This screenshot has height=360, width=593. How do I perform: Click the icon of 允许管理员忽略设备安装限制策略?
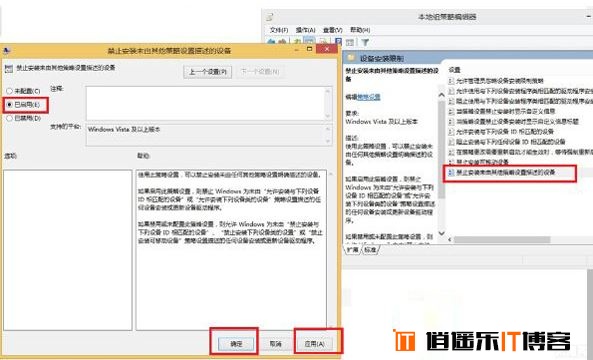tap(451, 81)
